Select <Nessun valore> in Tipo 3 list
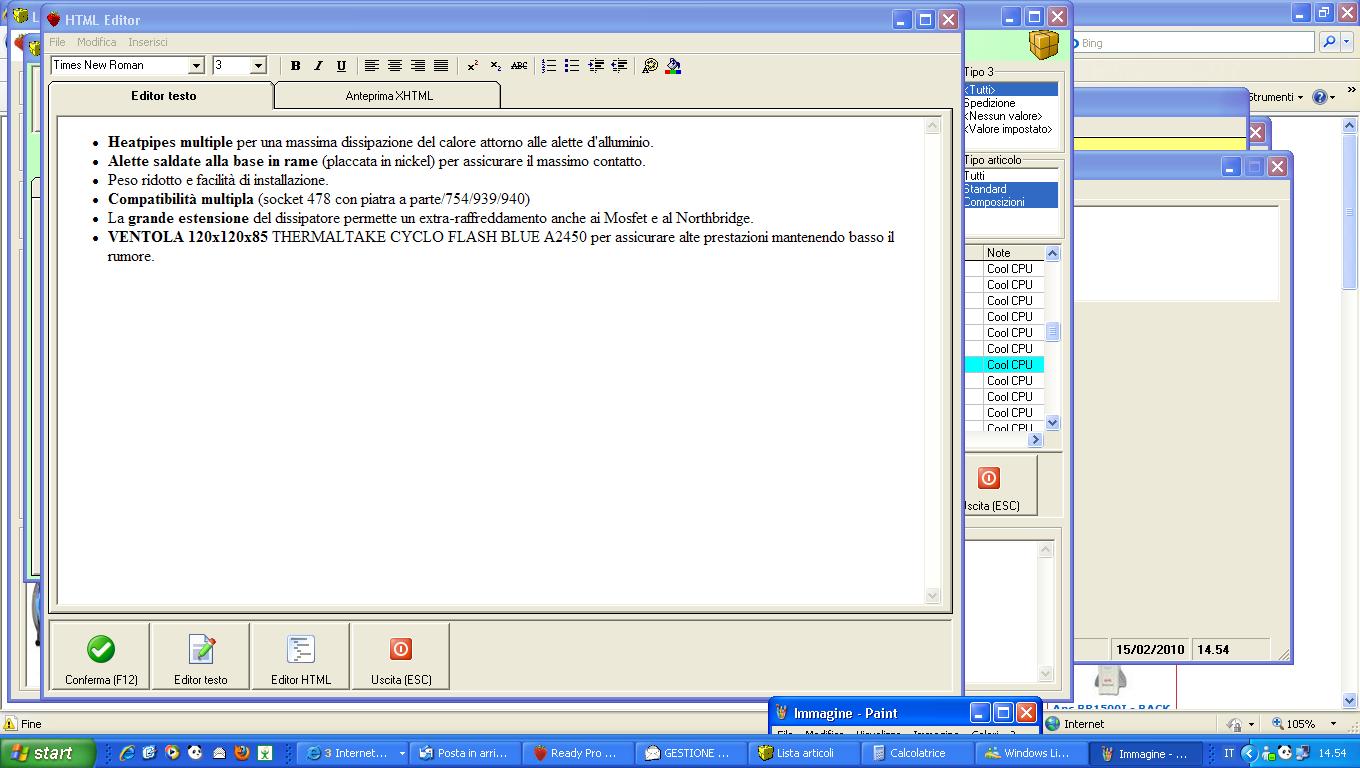The image size is (1360, 768). (1010, 116)
